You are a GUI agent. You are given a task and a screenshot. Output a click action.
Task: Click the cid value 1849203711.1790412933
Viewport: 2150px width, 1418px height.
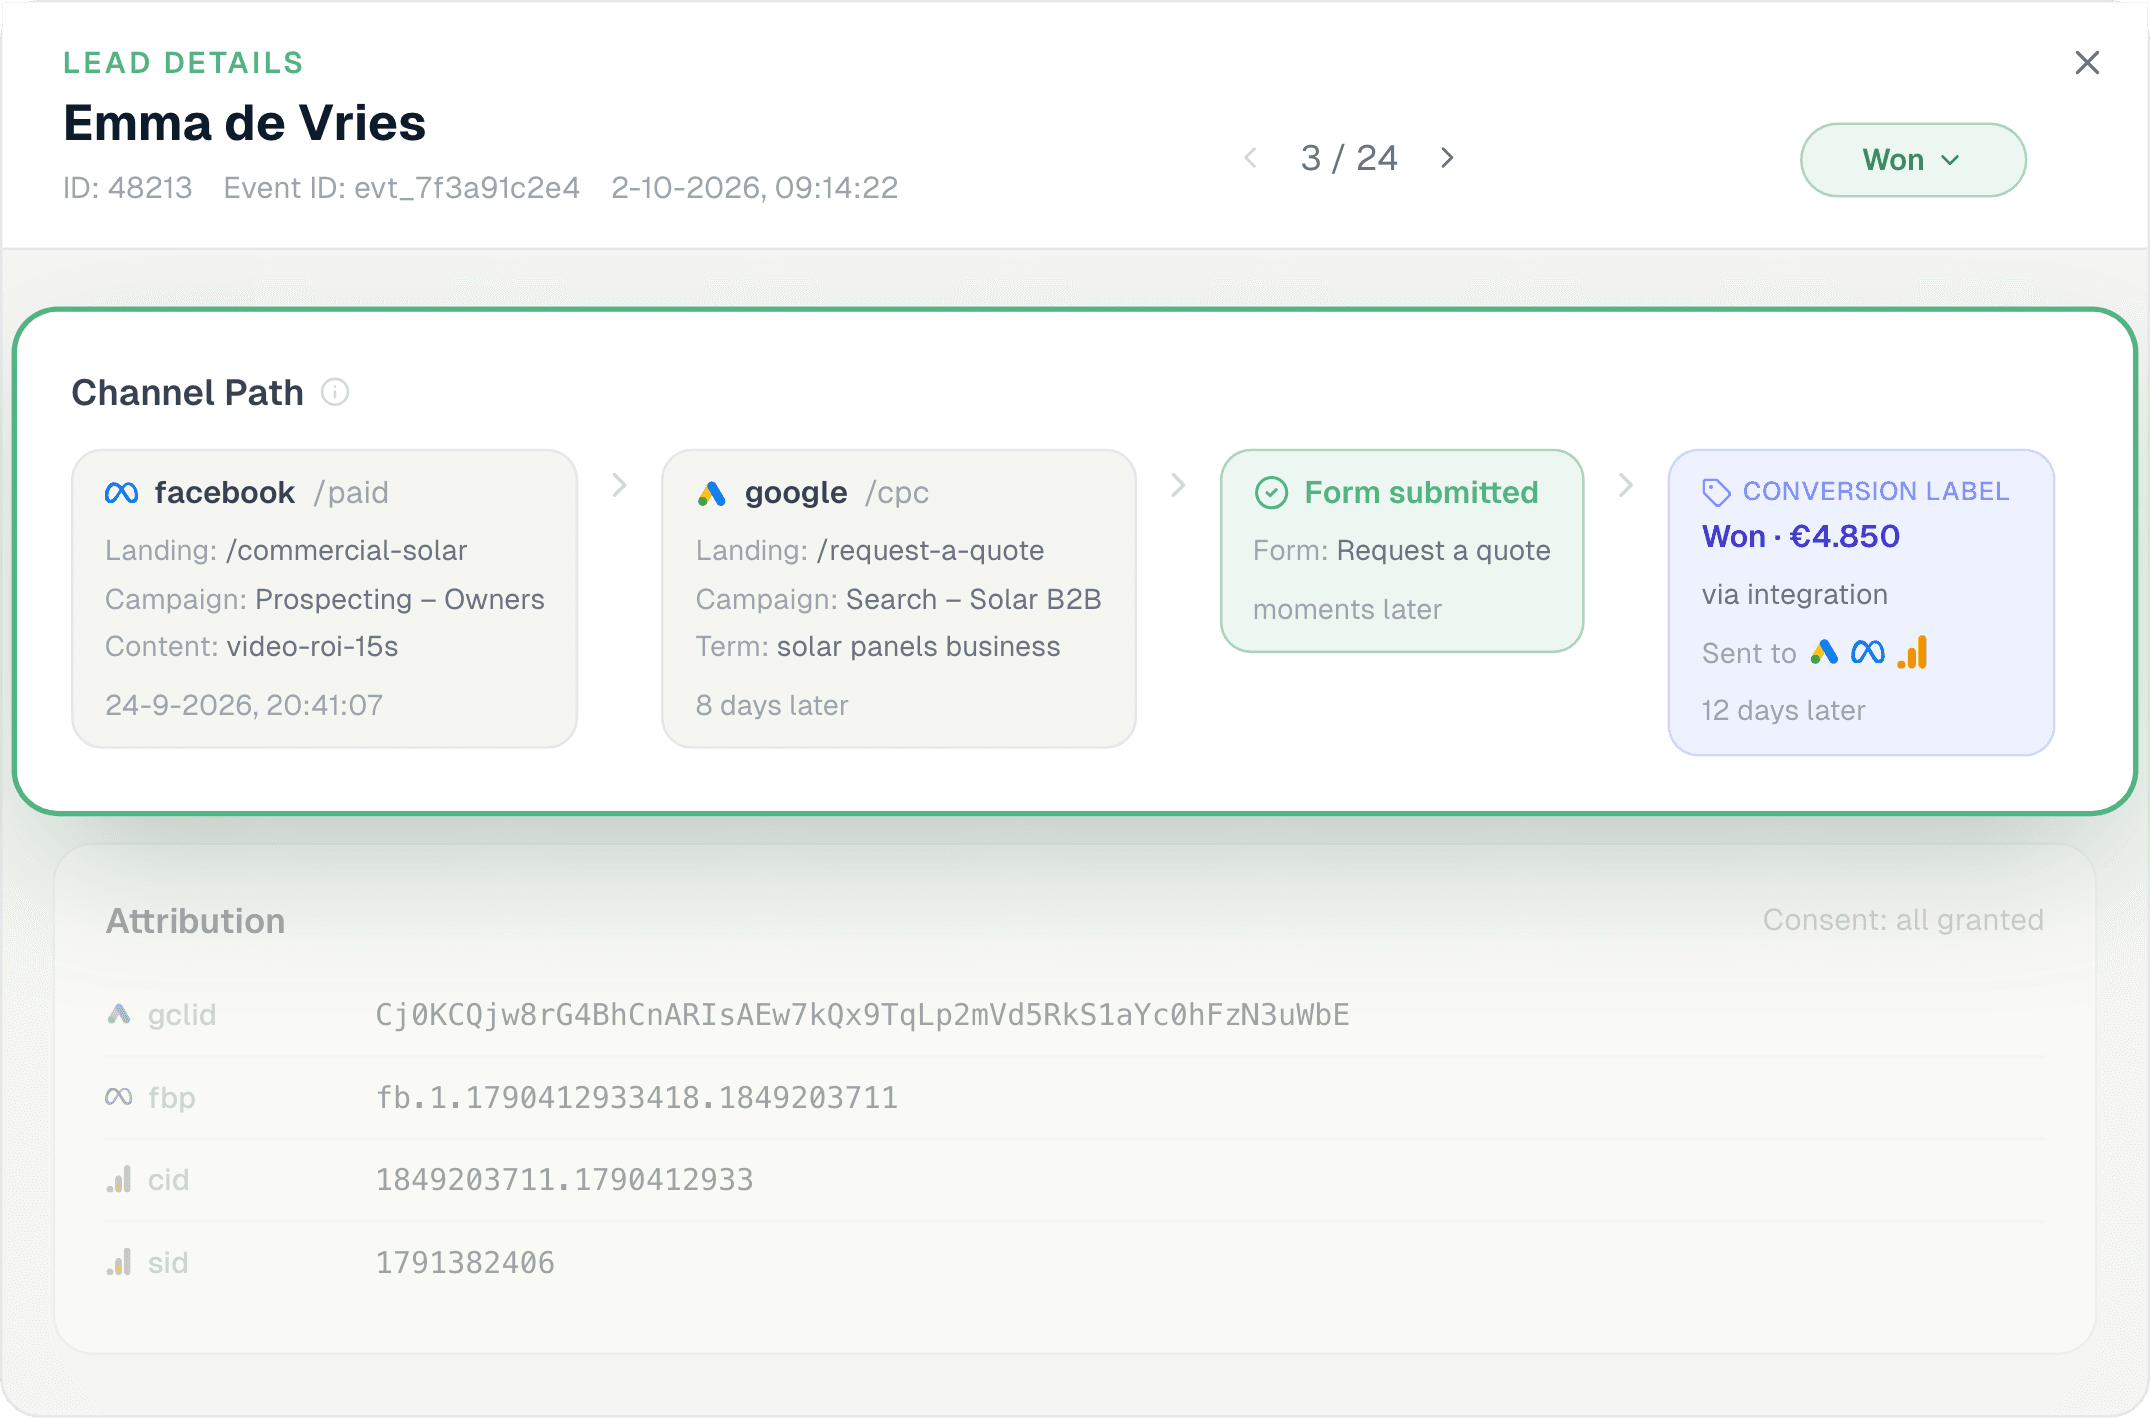(565, 1180)
